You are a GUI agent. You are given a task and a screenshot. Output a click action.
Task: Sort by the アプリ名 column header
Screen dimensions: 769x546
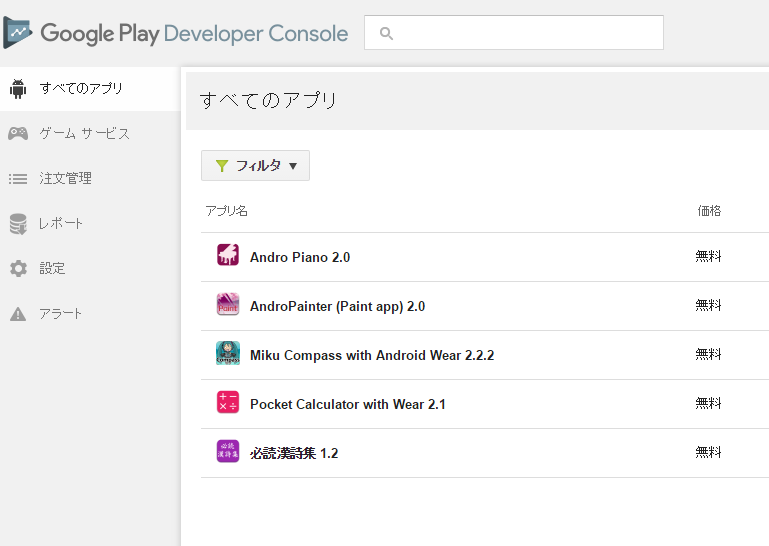pos(226,211)
